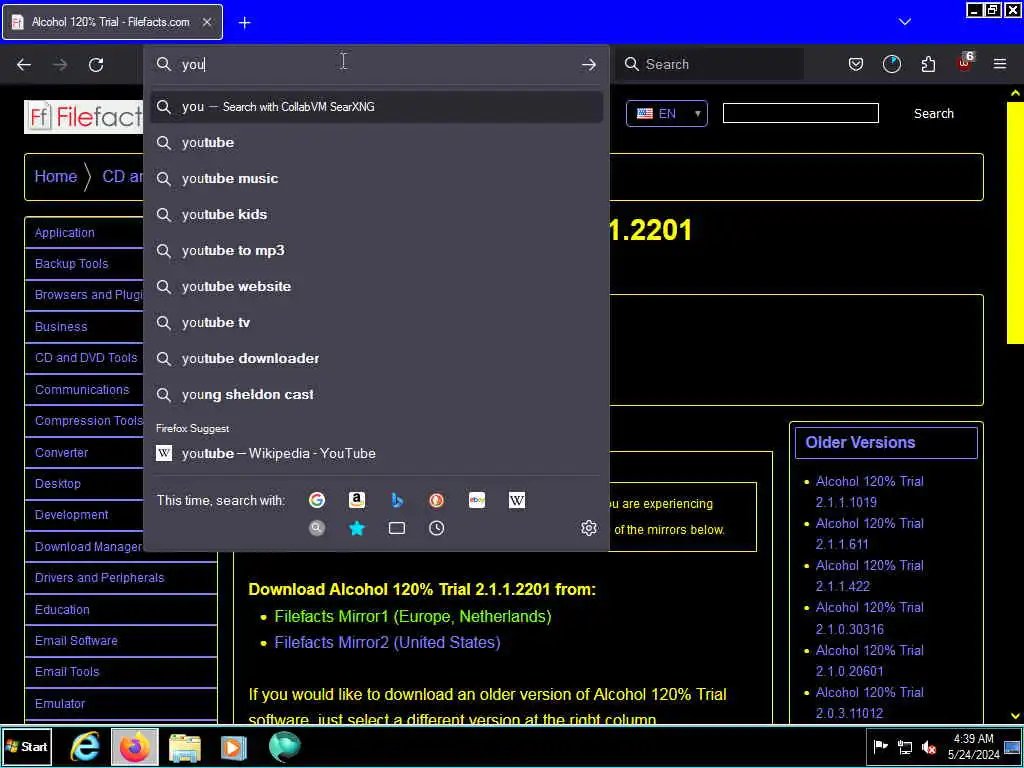Image resolution: width=1024 pixels, height=768 pixels.
Task: Click the Firefox toolbar Search box
Action: [x=712, y=64]
